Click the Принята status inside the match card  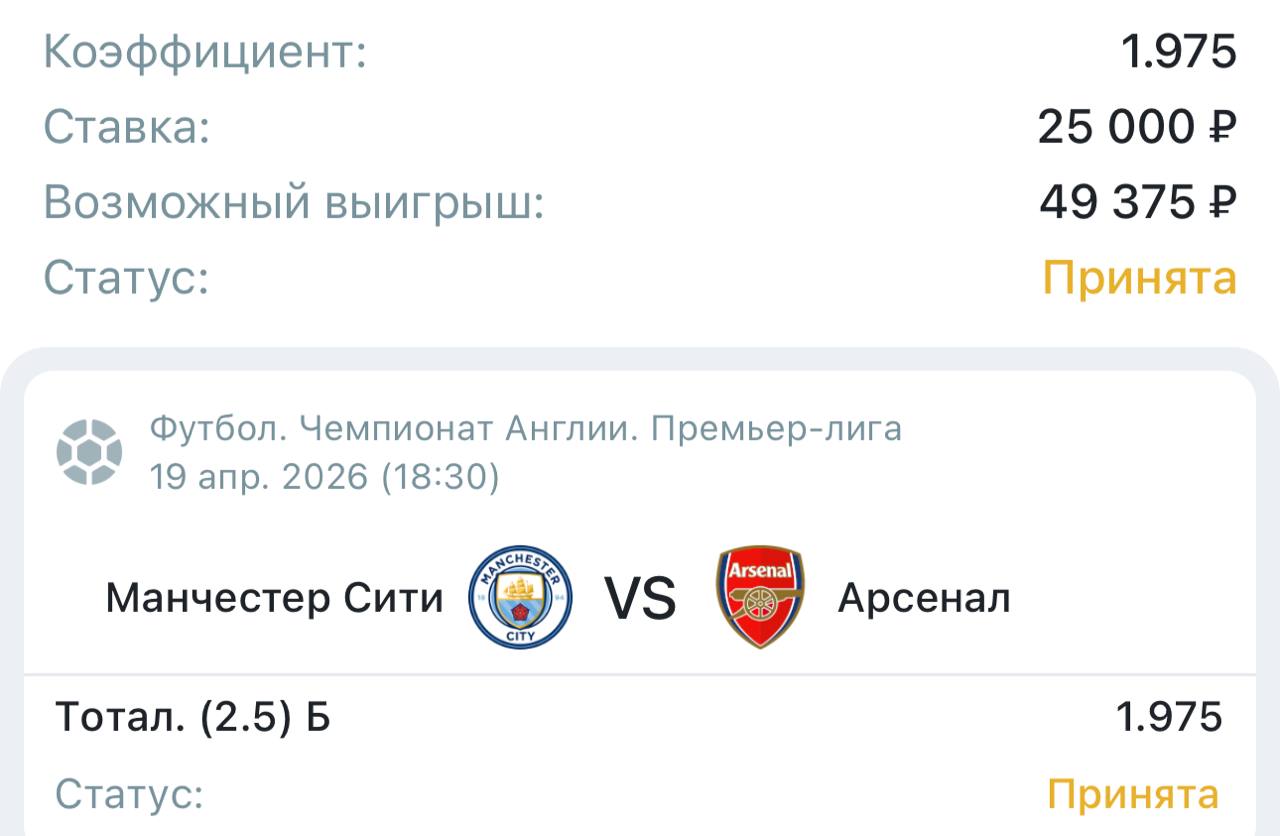point(1133,795)
